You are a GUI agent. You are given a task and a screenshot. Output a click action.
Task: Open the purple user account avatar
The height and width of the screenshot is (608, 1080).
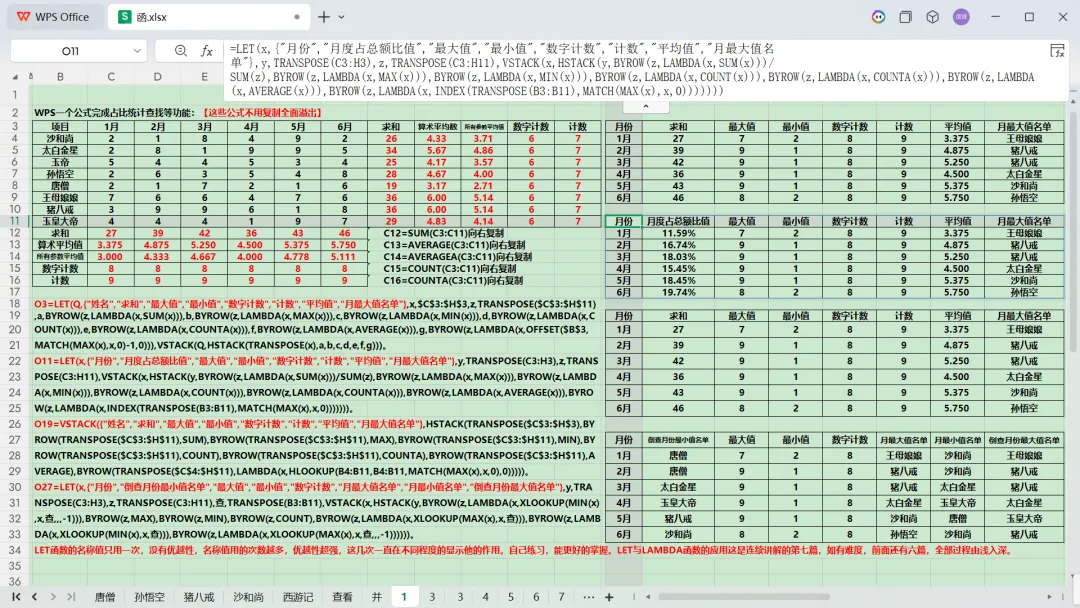point(961,17)
